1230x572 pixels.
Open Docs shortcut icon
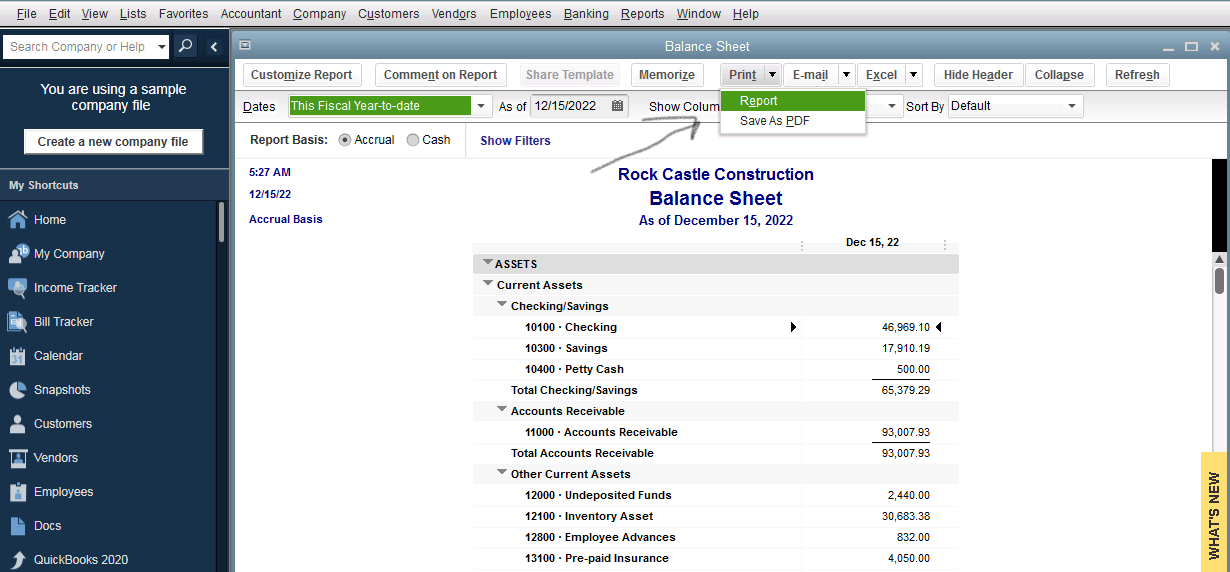pyautogui.click(x=18, y=526)
